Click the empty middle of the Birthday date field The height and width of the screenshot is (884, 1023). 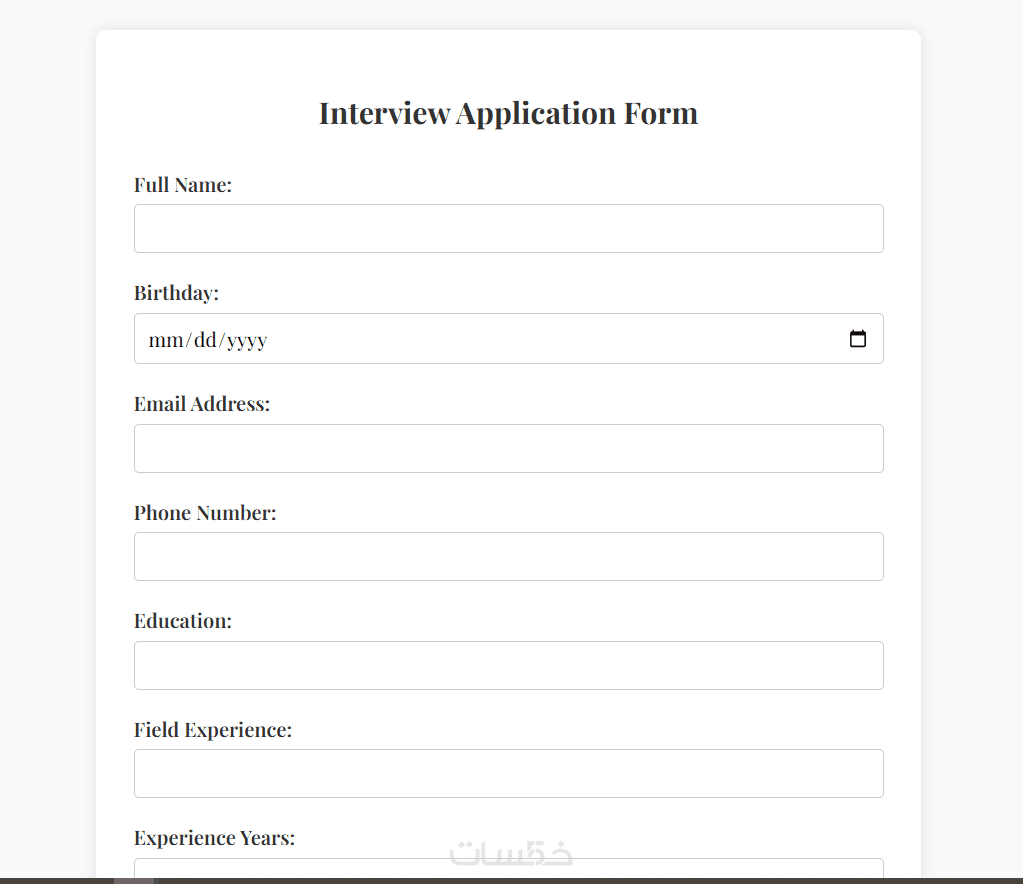pyautogui.click(x=550, y=339)
